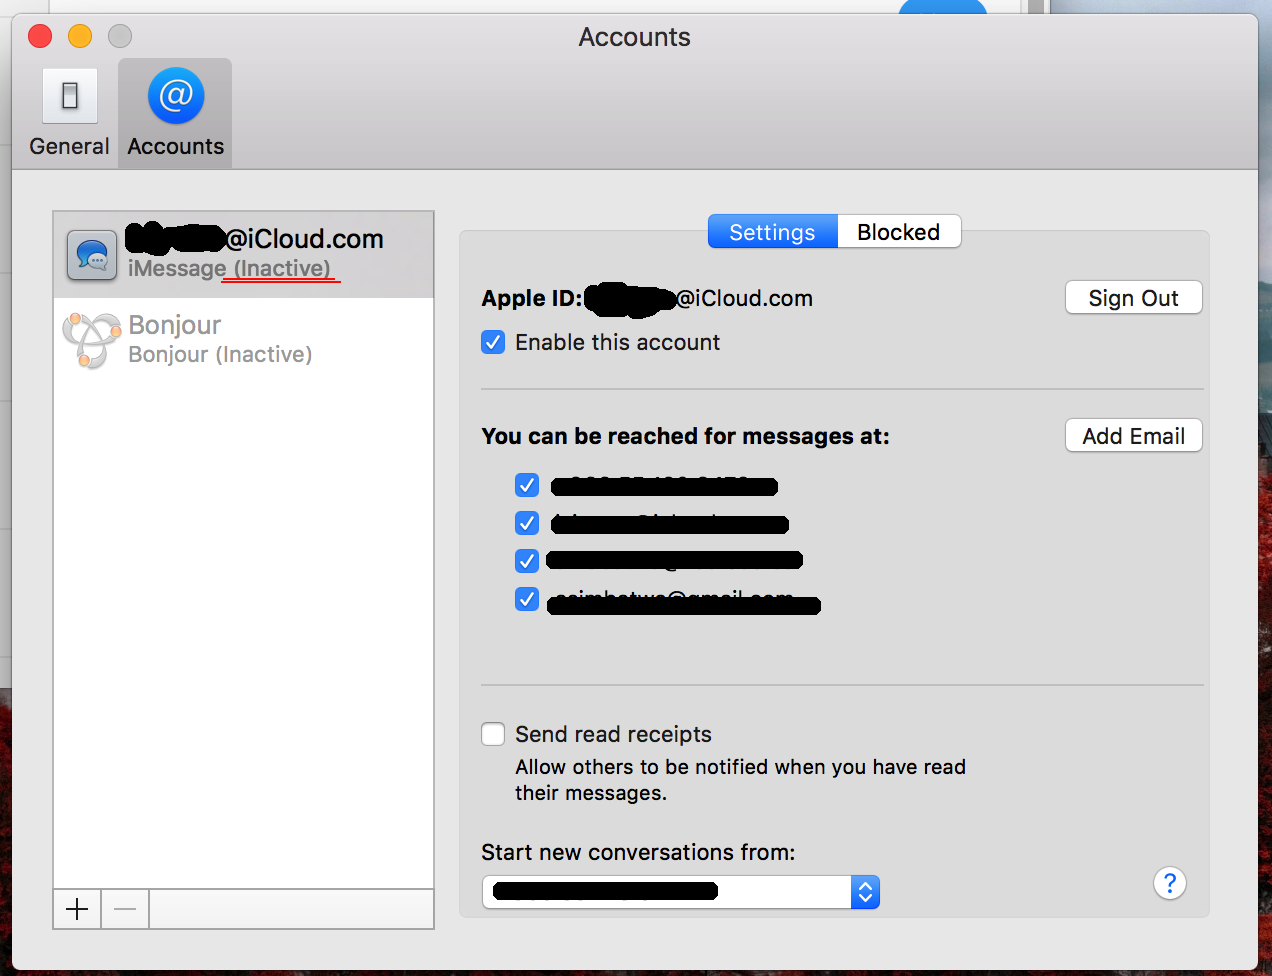Click the 'Start new conversations from:' label
This screenshot has width=1272, height=976.
pyautogui.click(x=638, y=852)
